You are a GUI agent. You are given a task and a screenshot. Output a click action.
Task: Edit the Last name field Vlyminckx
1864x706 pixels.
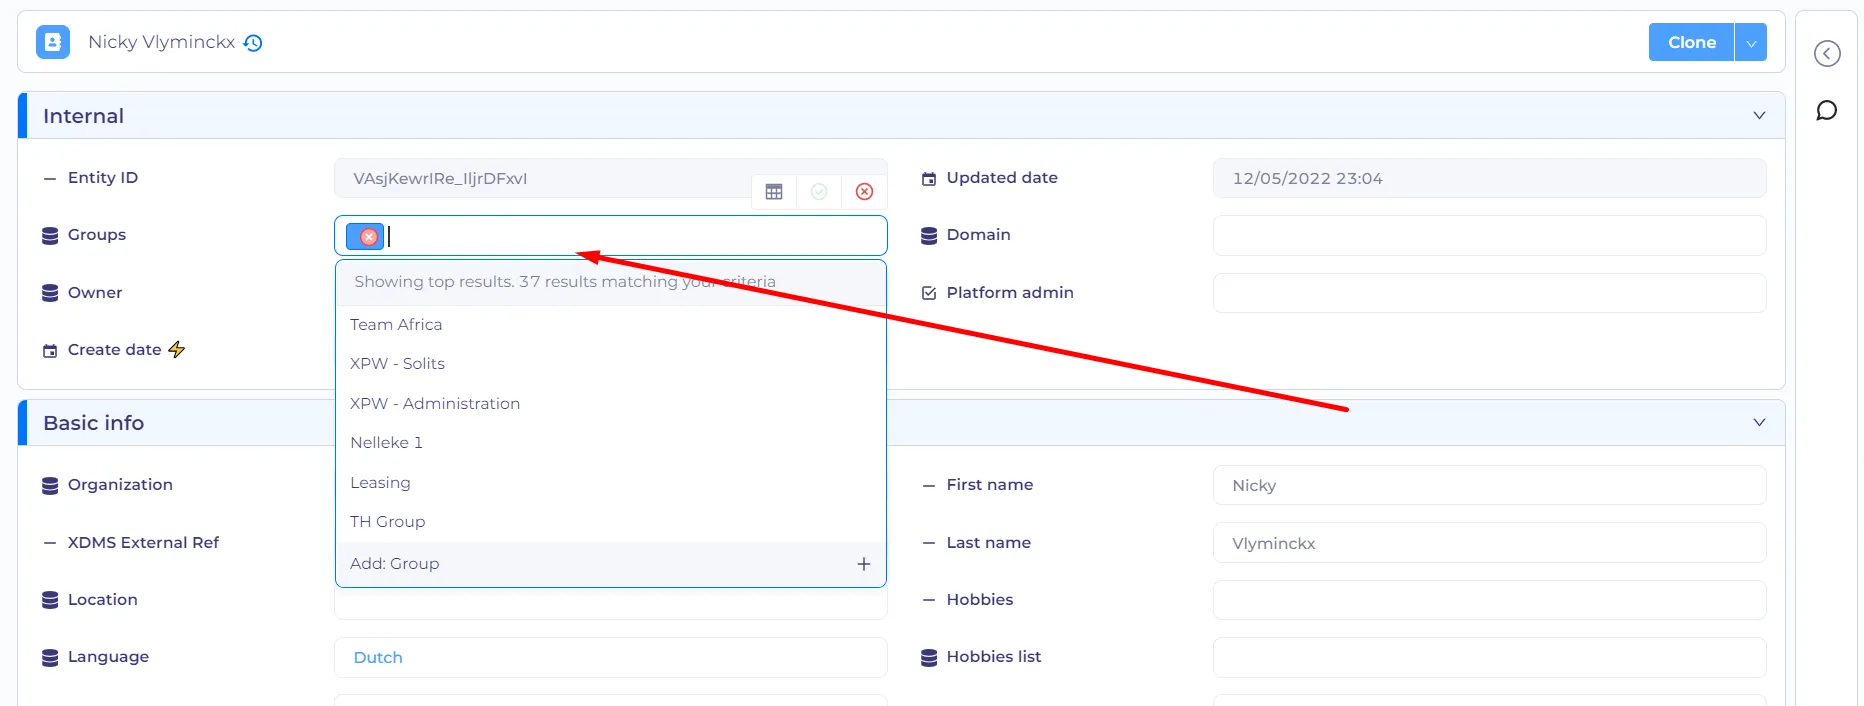coord(1490,543)
